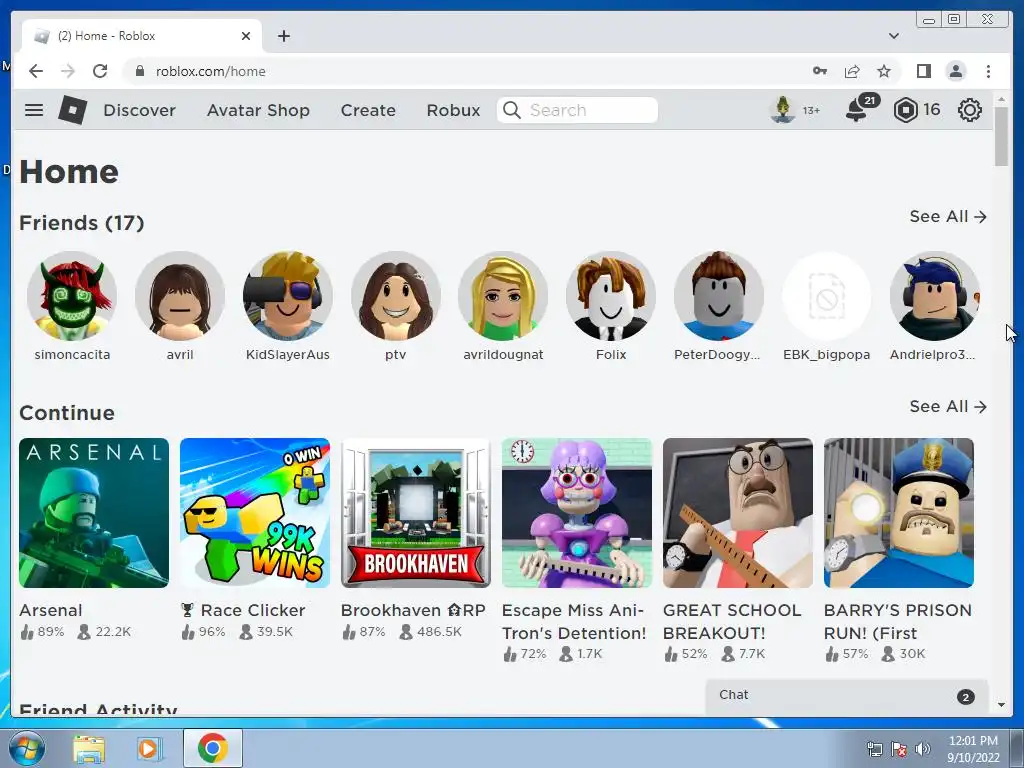Open Windows Media Player from taskbar
1024x768 pixels.
[149, 749]
